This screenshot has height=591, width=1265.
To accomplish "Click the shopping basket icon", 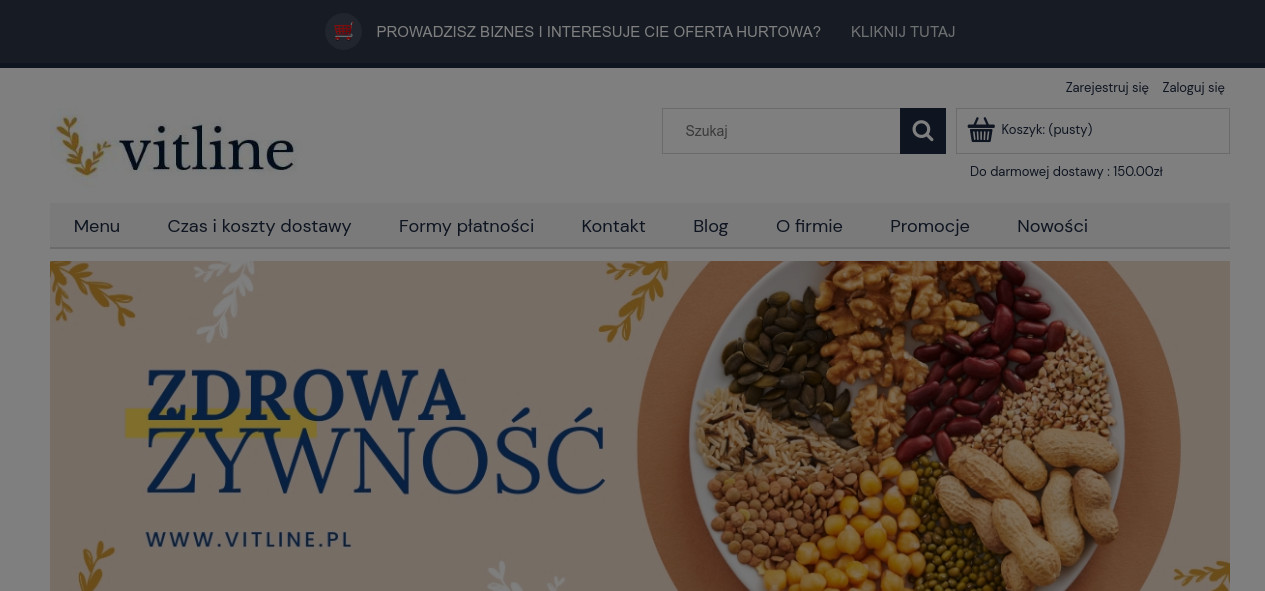I will (981, 130).
